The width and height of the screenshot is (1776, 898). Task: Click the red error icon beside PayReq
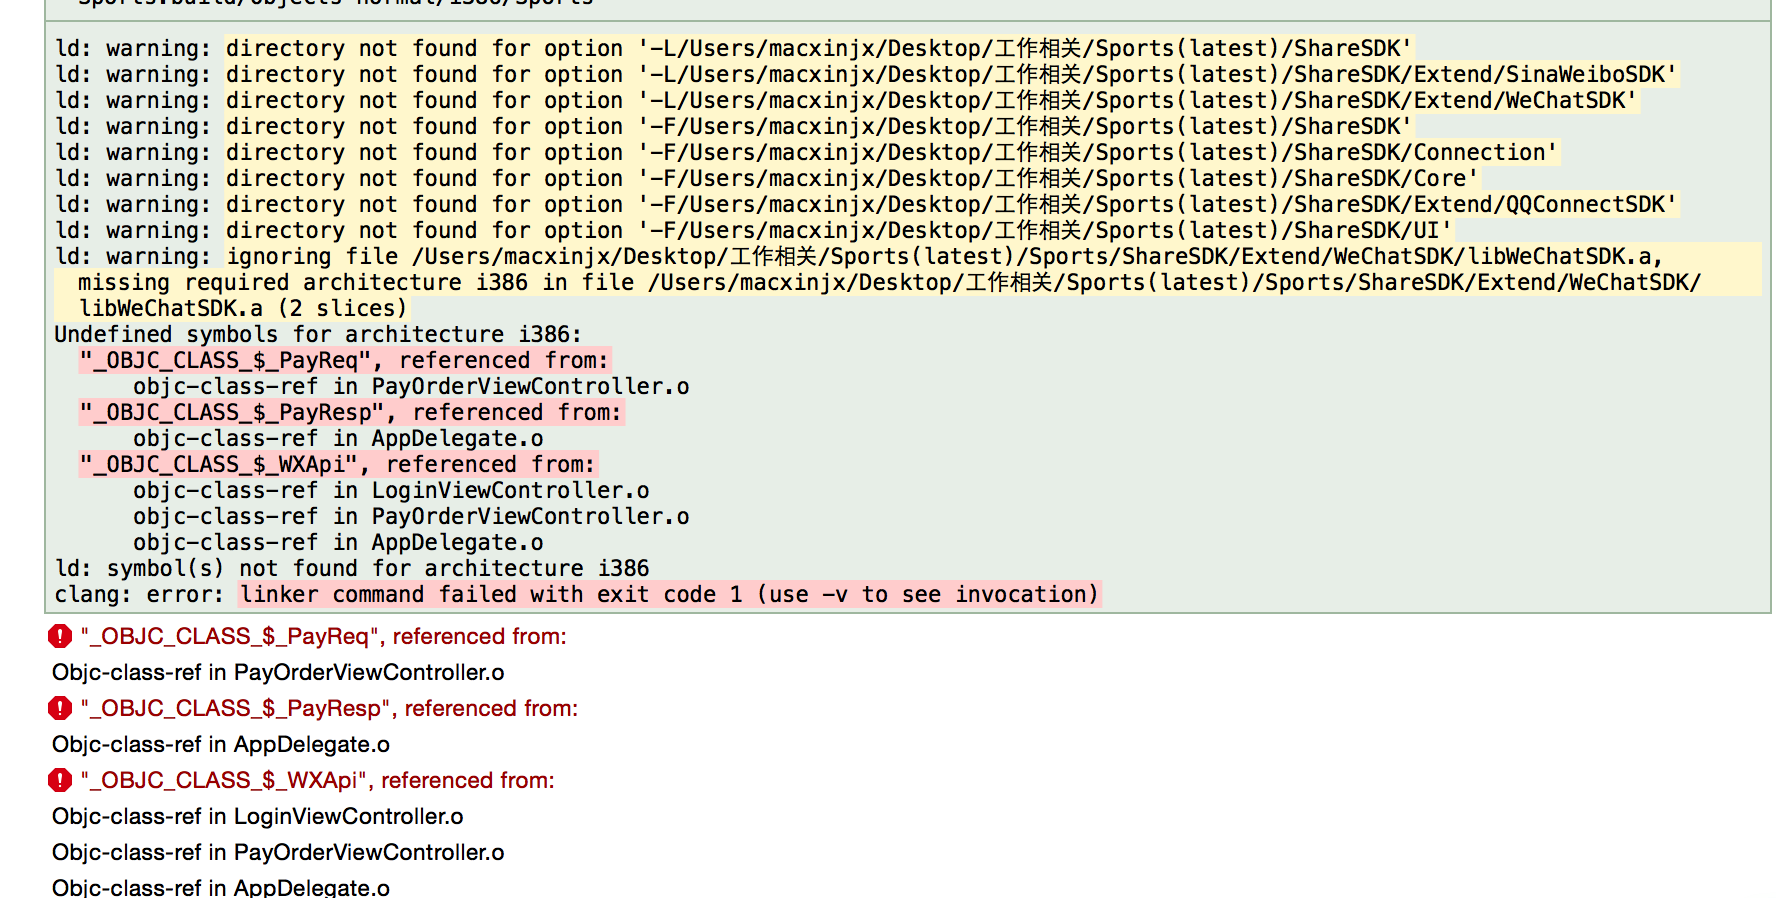tap(60, 636)
